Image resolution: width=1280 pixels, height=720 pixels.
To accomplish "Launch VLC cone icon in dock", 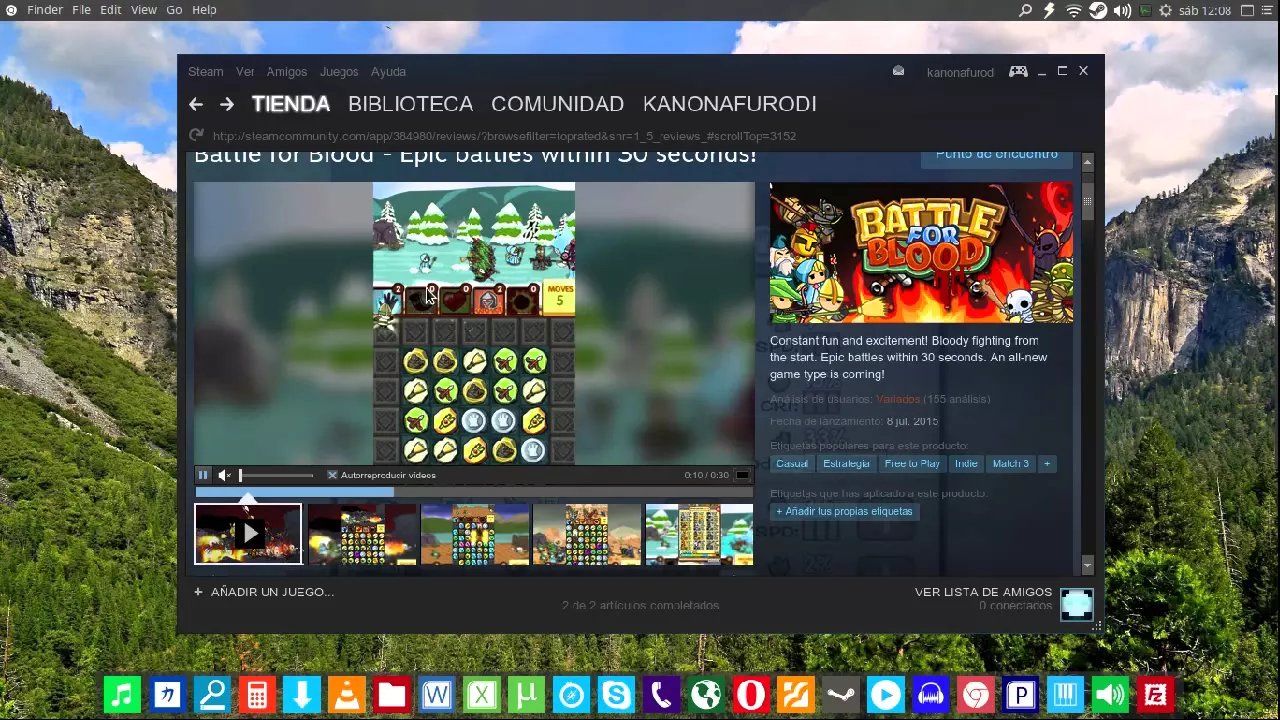I will (x=347, y=695).
